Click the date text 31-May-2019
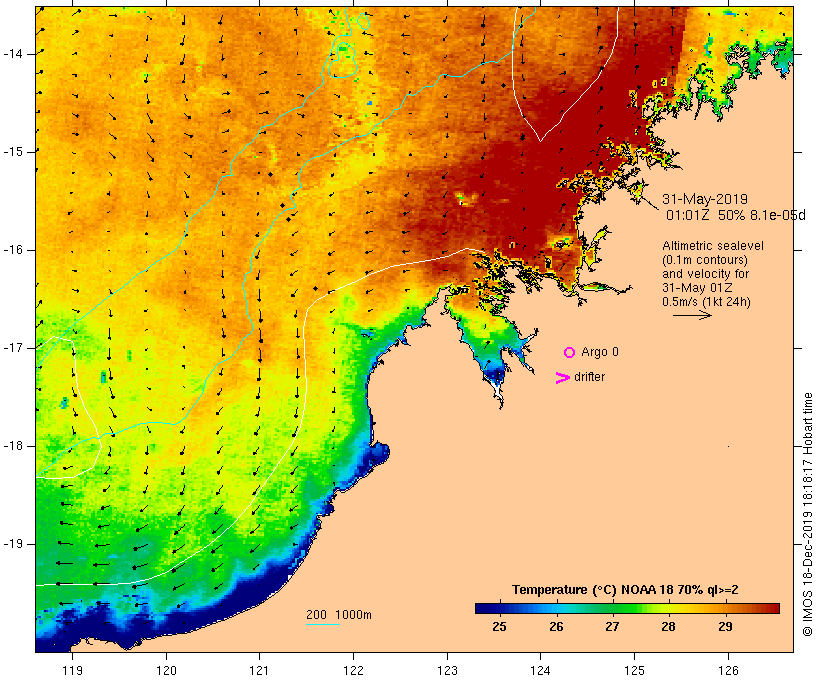The height and width of the screenshot is (680, 820). click(704, 199)
